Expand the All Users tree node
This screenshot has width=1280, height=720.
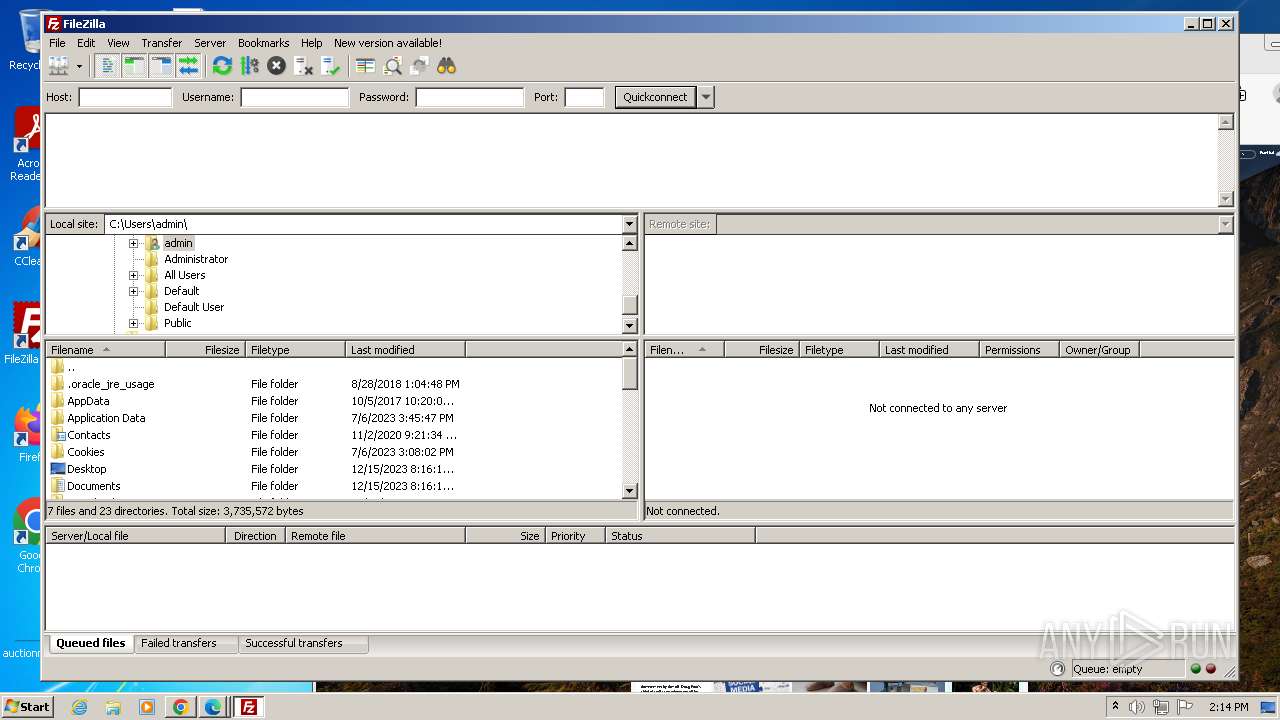[x=133, y=275]
